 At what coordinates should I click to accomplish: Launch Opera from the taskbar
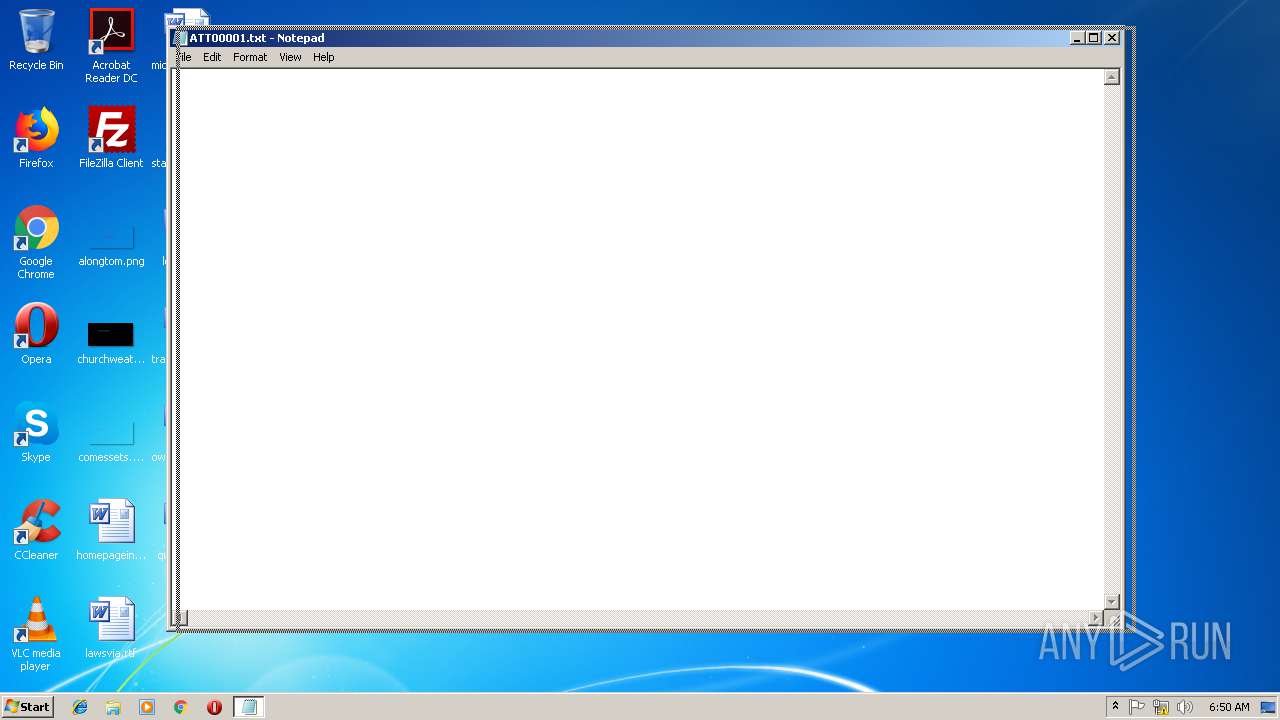(214, 707)
